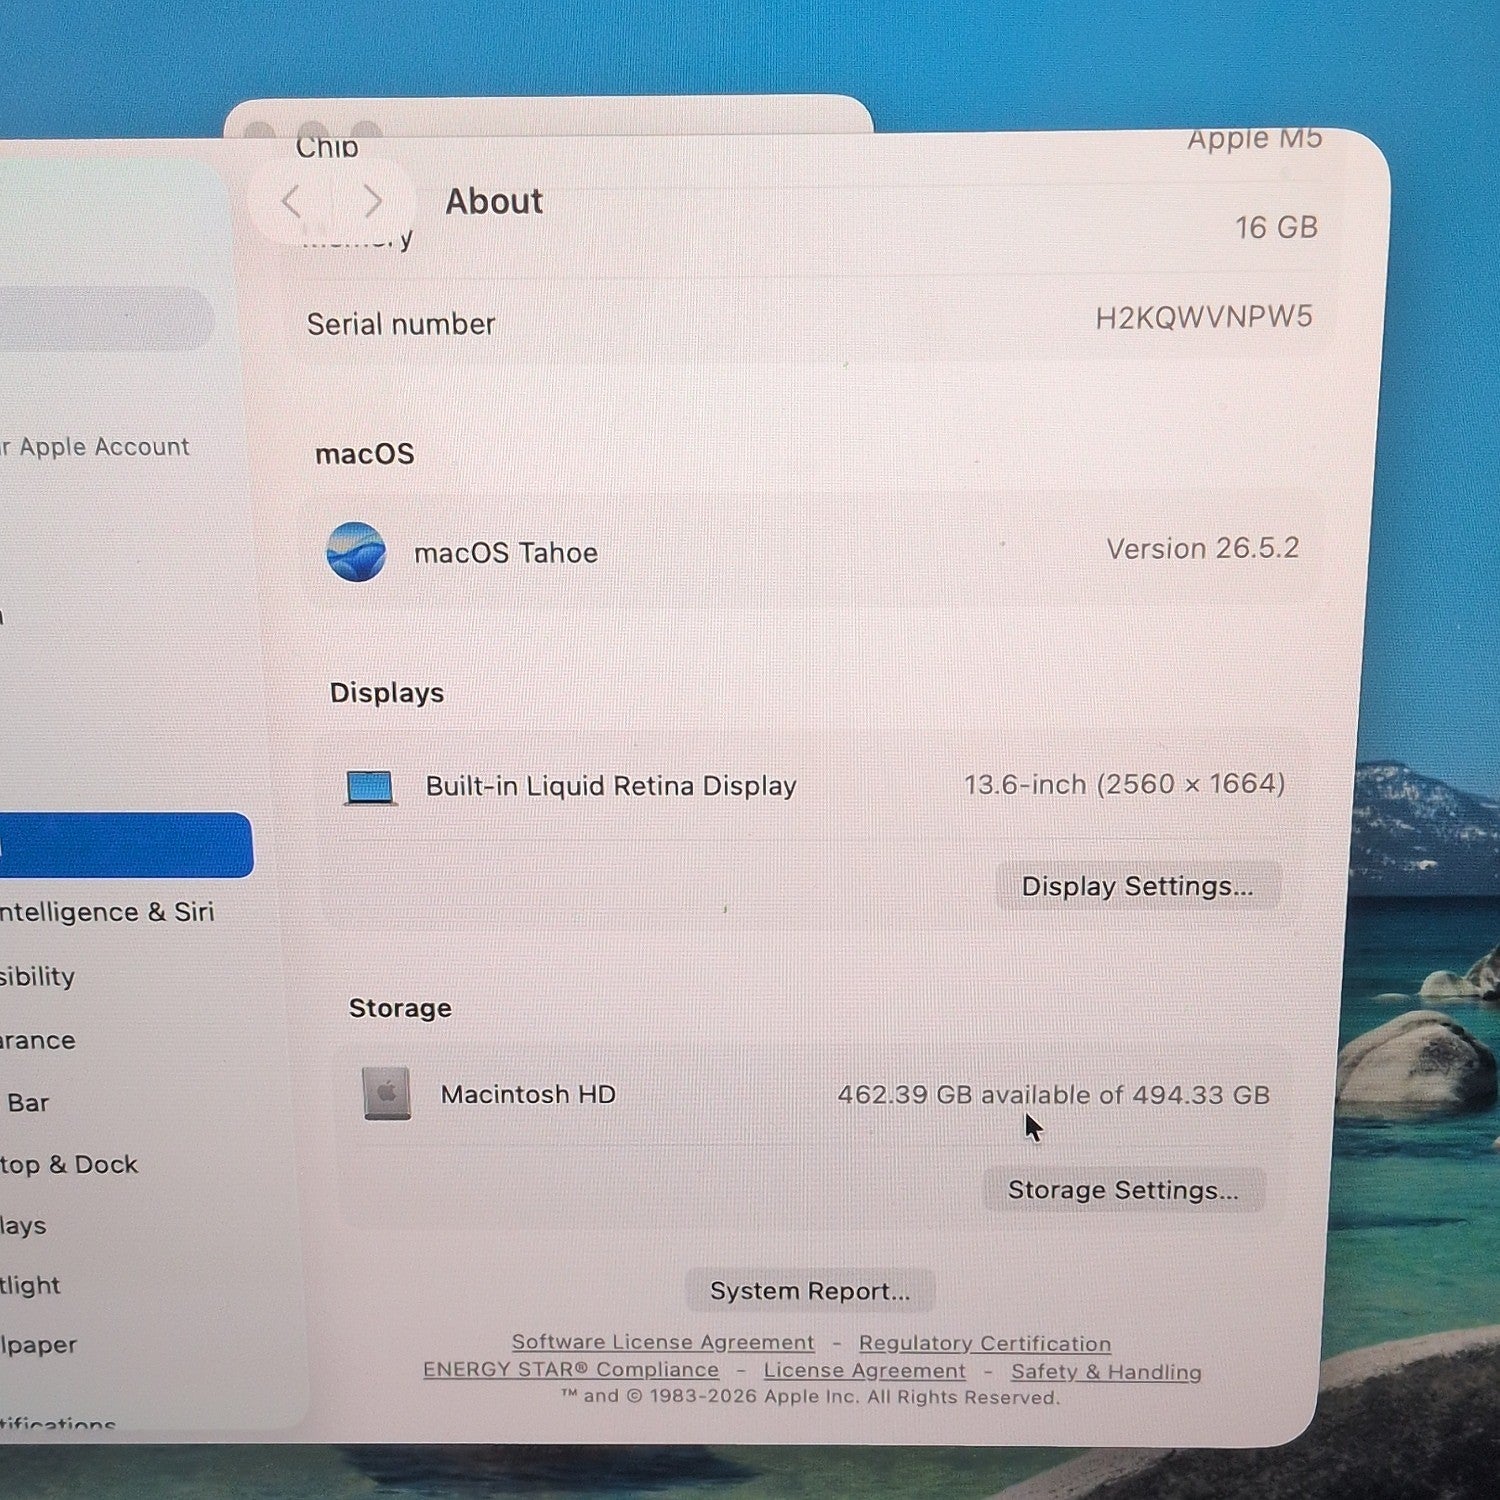Go forward with the right chevron arrow
Image resolution: width=1500 pixels, height=1500 pixels.
click(372, 201)
